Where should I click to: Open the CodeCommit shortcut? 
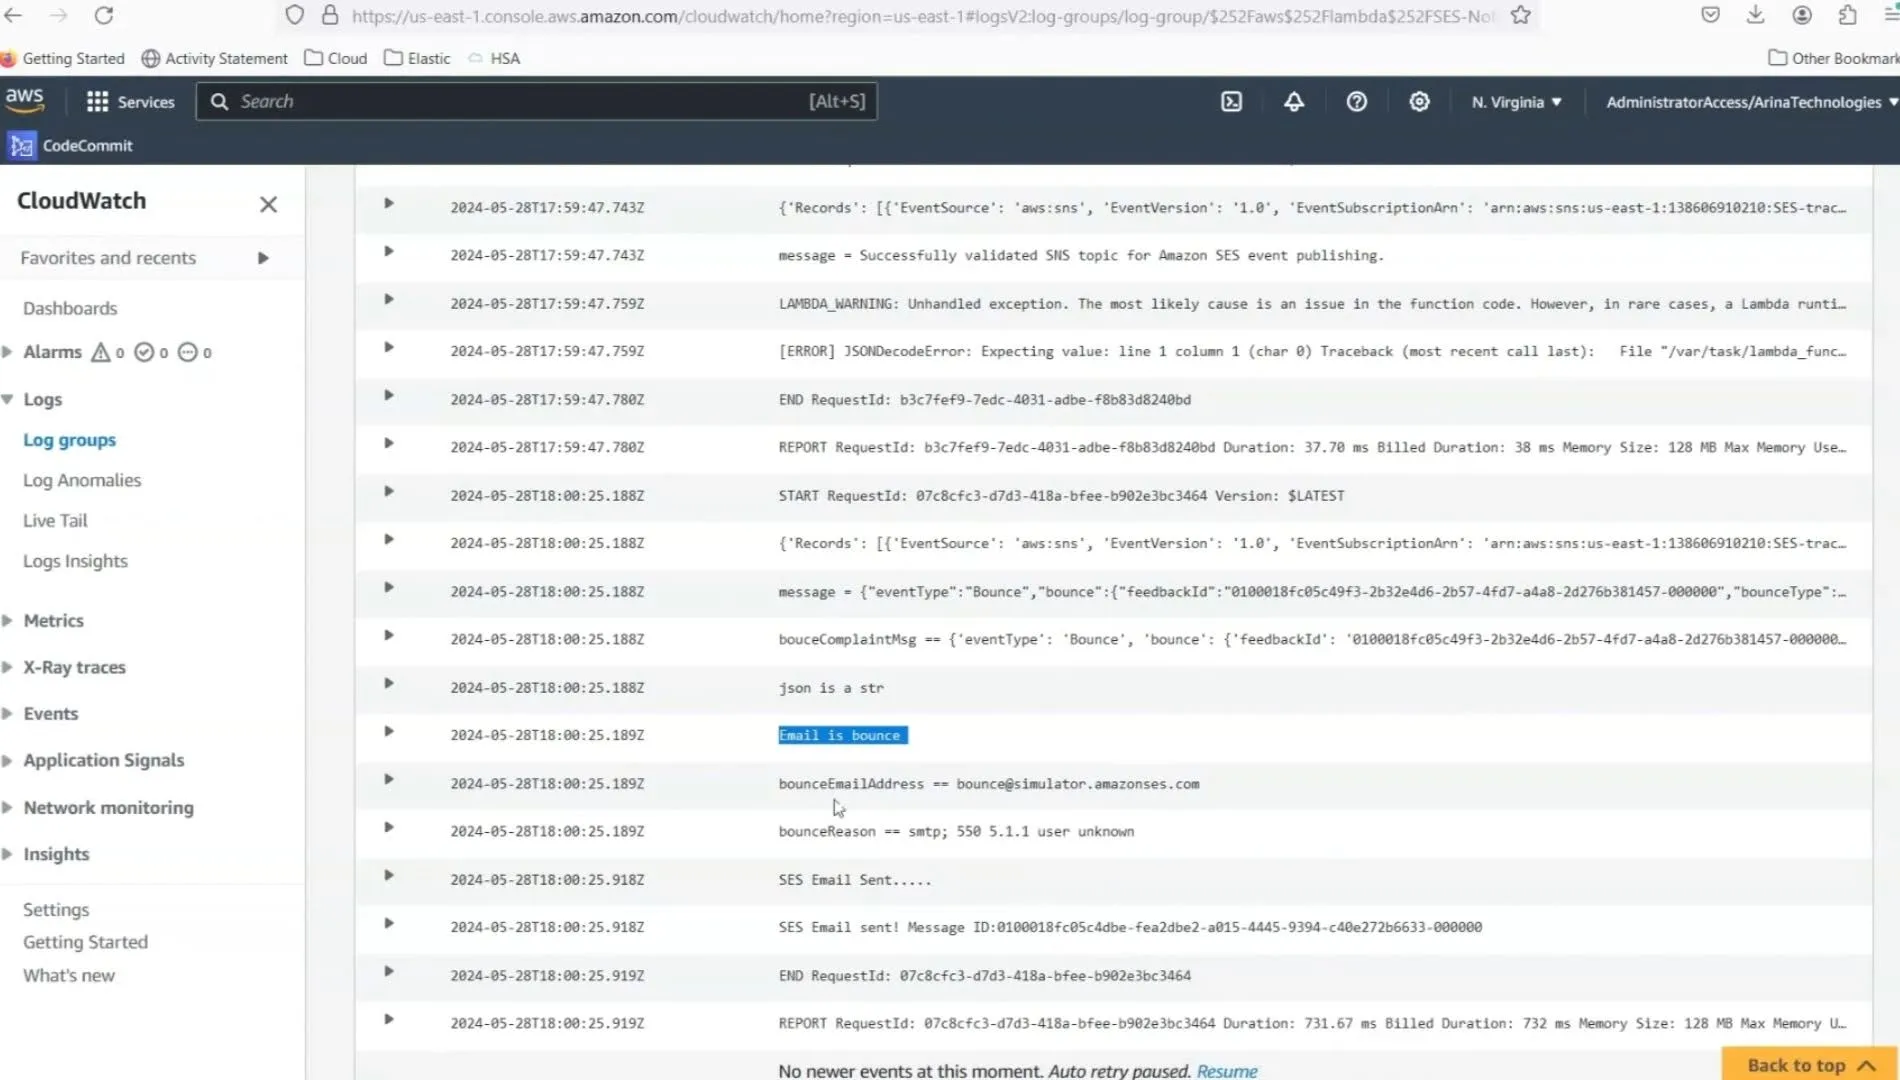coord(69,145)
